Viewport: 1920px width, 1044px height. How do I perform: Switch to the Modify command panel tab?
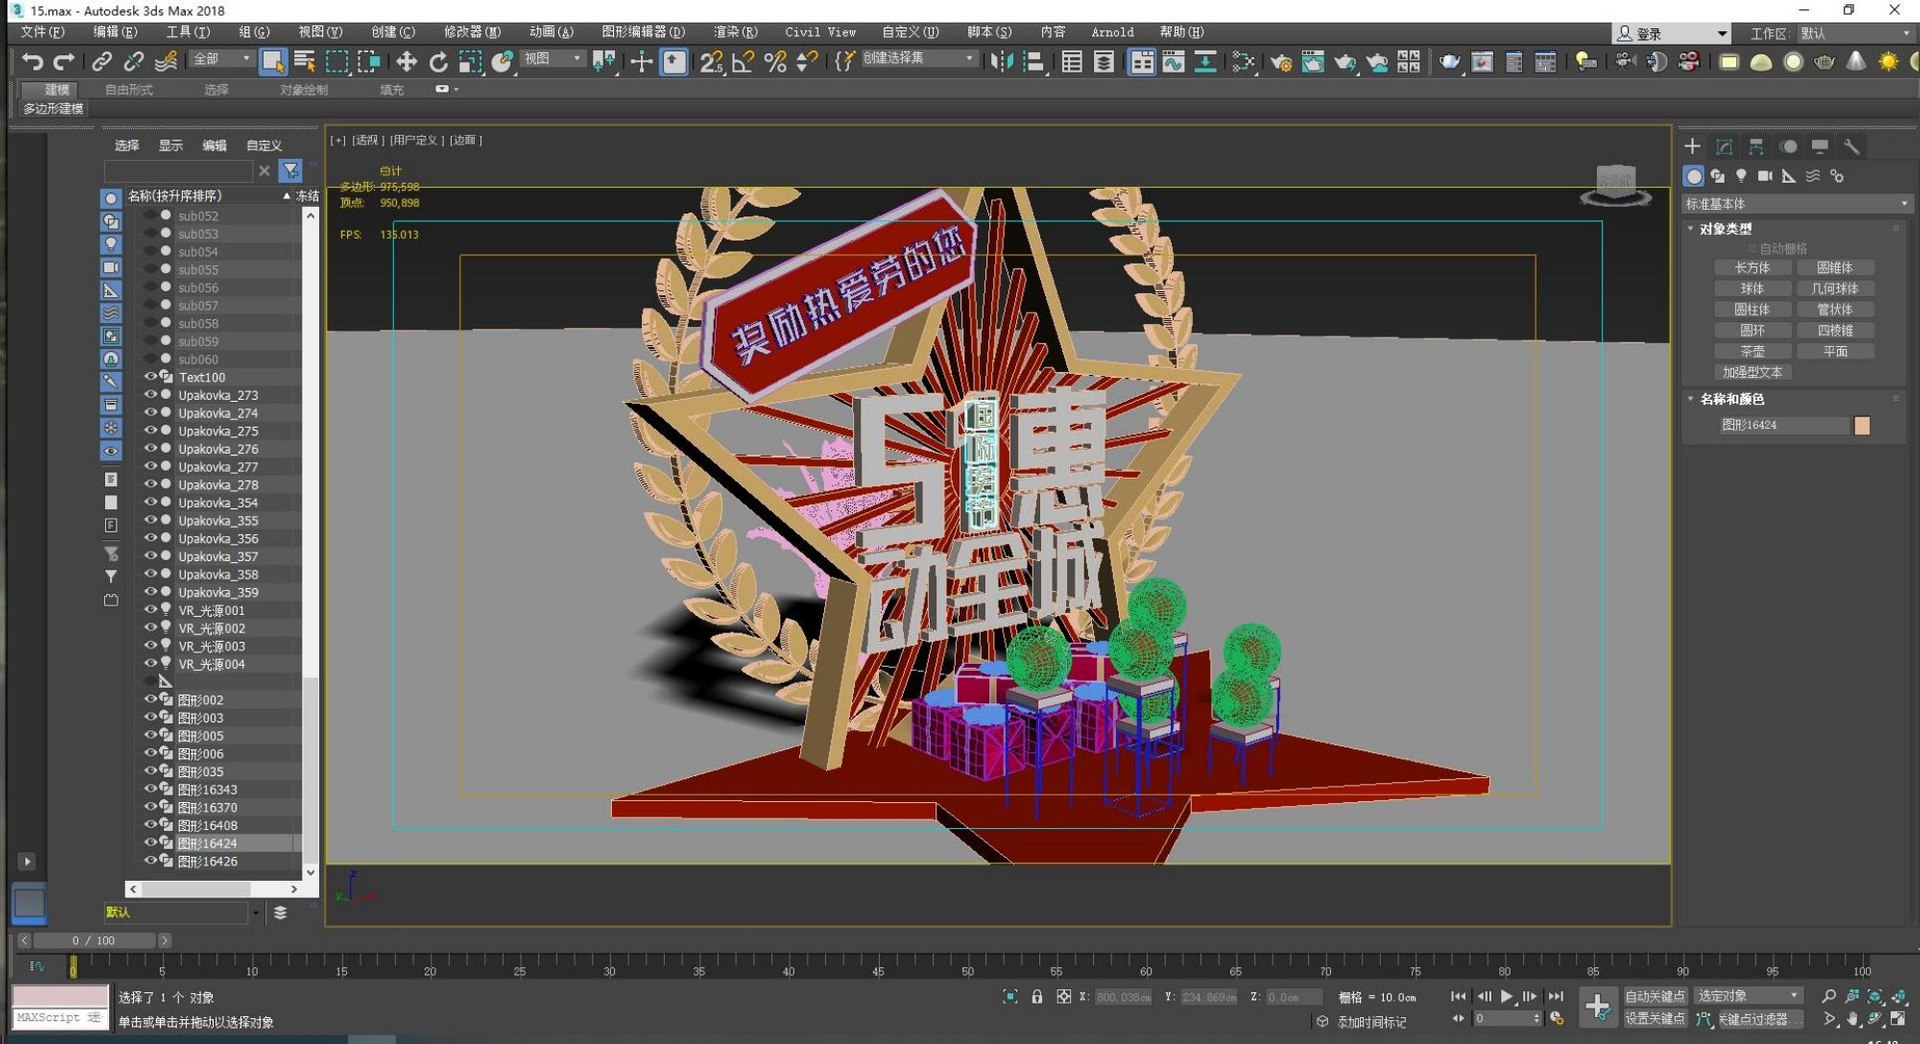point(1724,147)
